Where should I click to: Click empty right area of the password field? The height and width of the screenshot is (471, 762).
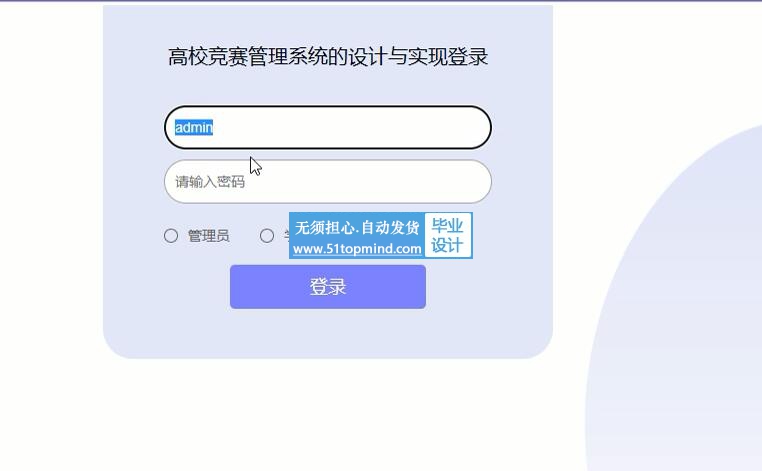tap(389, 182)
